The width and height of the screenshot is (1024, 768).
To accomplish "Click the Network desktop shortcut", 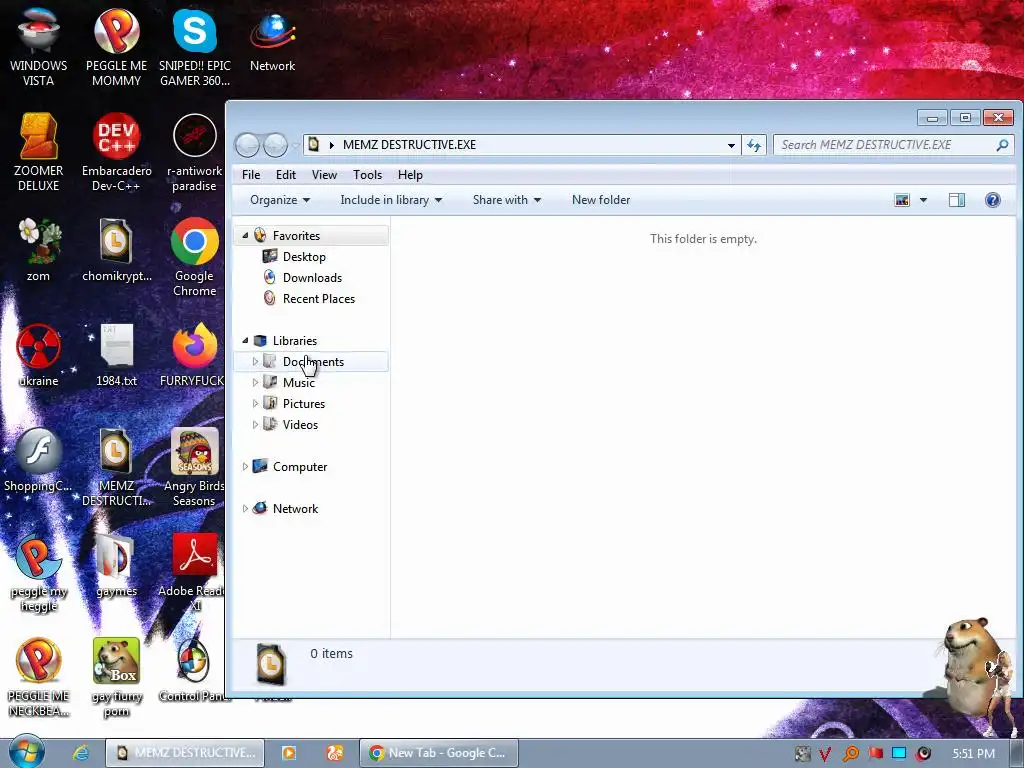I will pos(272,40).
